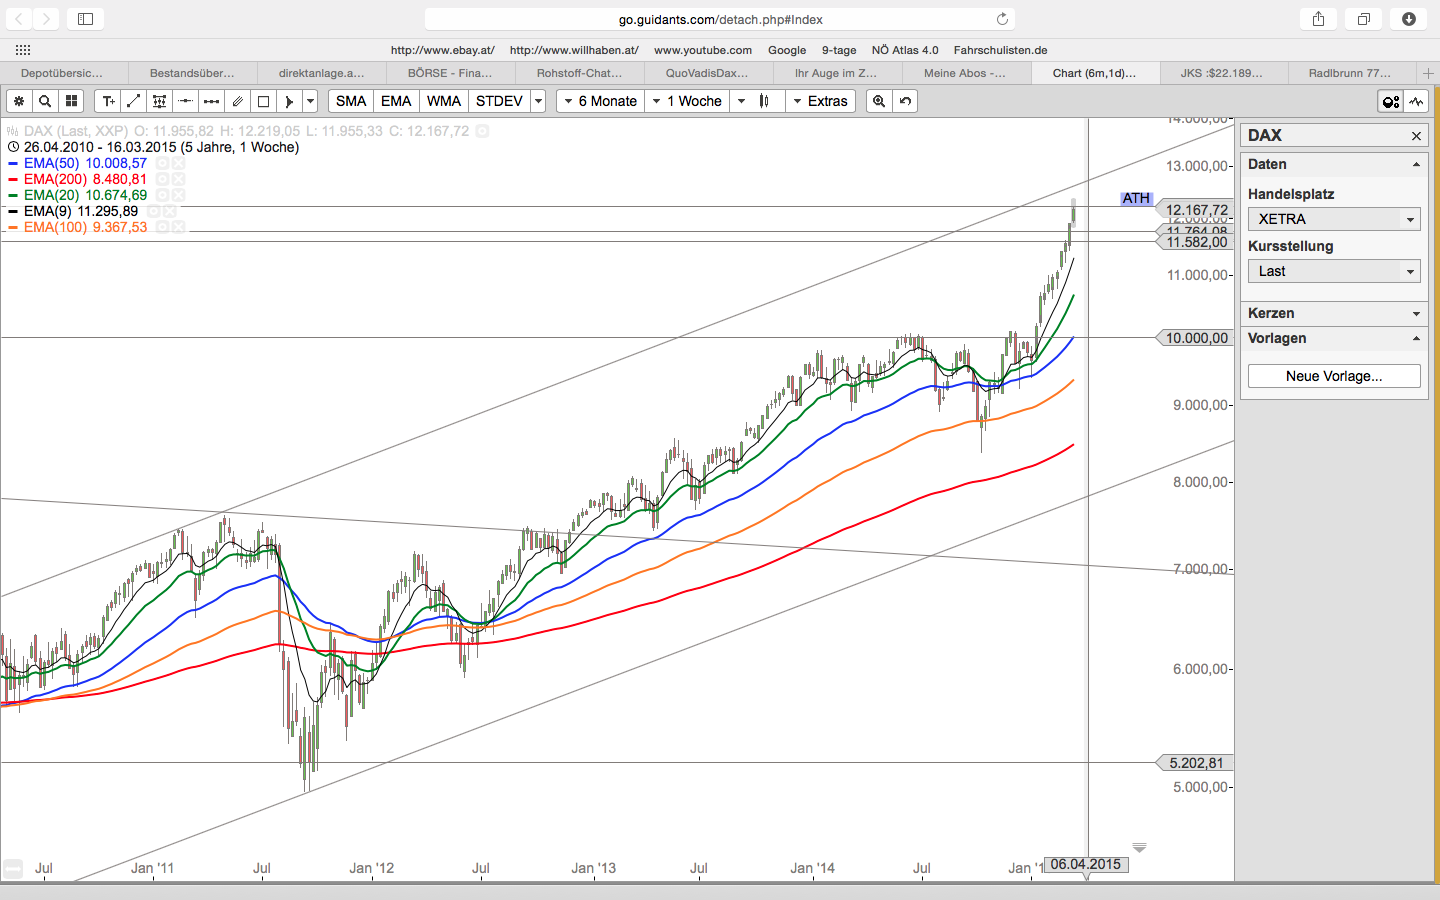Select the rectangle drawing tool
Viewport: 1440px width, 900px height.
(264, 101)
